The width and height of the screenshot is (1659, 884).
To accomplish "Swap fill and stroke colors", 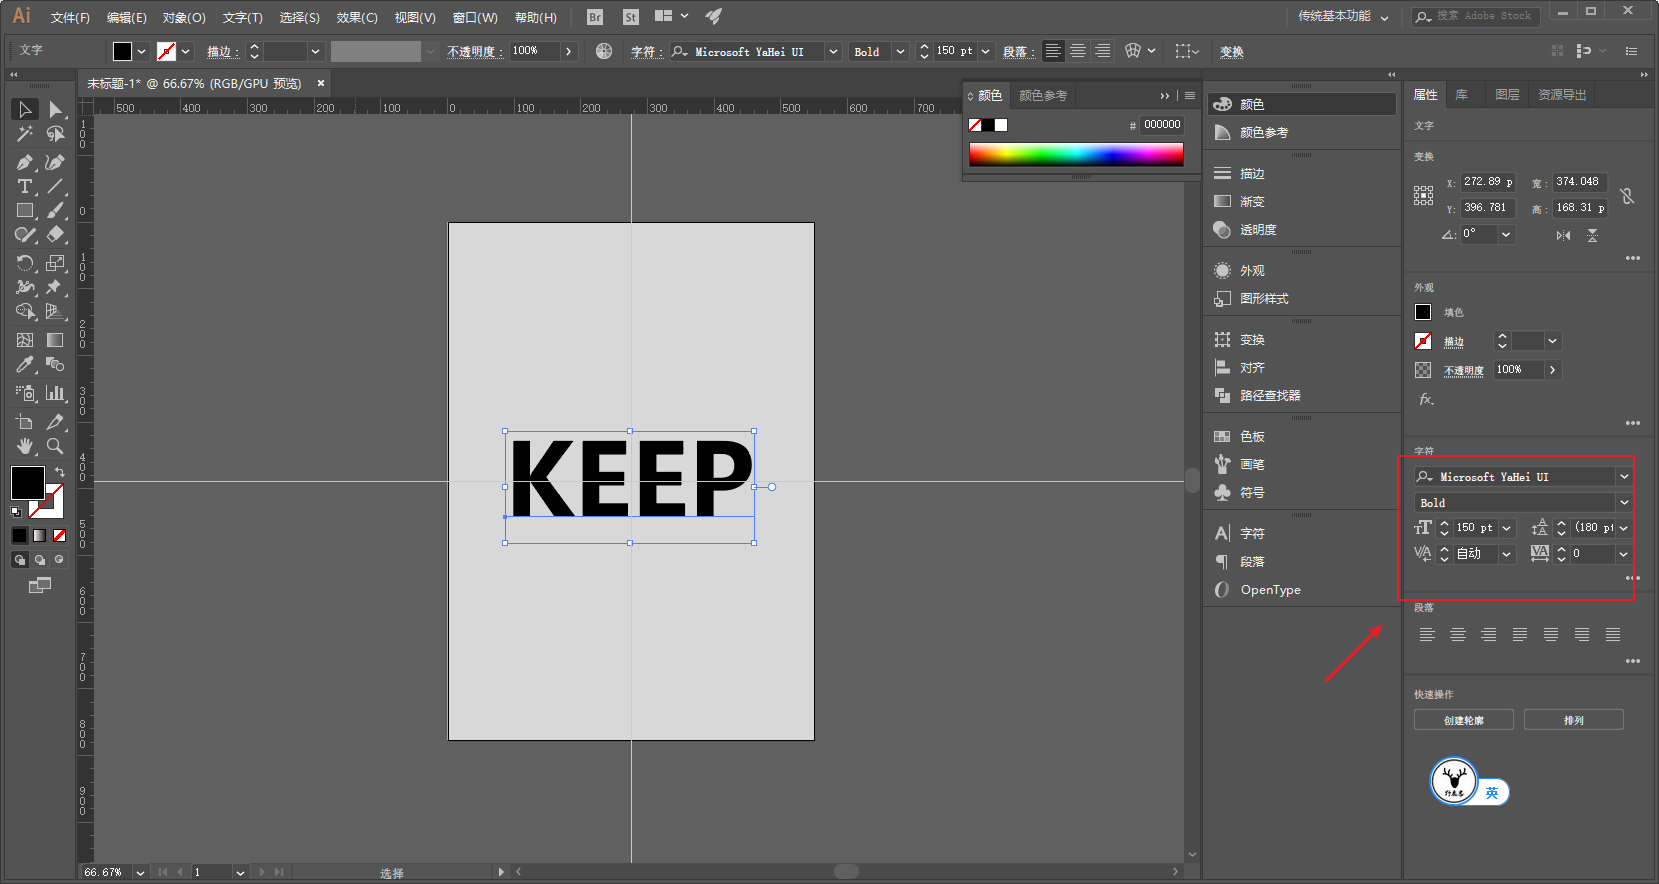I will point(59,472).
